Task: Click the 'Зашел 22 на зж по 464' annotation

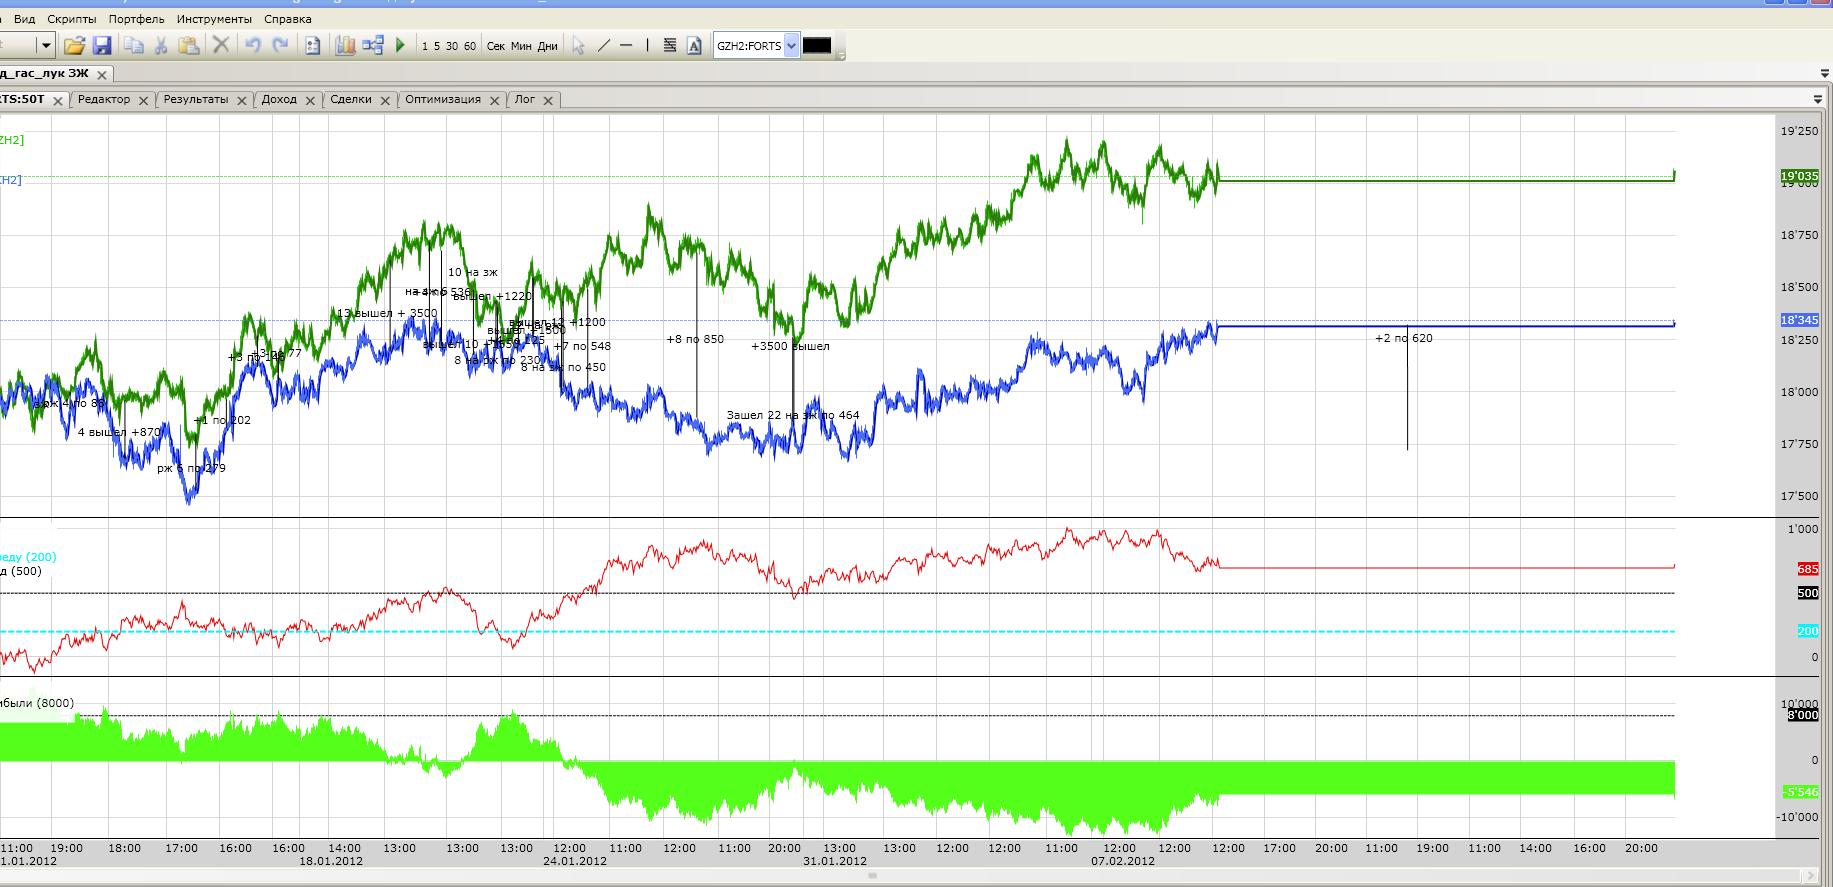Action: click(792, 415)
